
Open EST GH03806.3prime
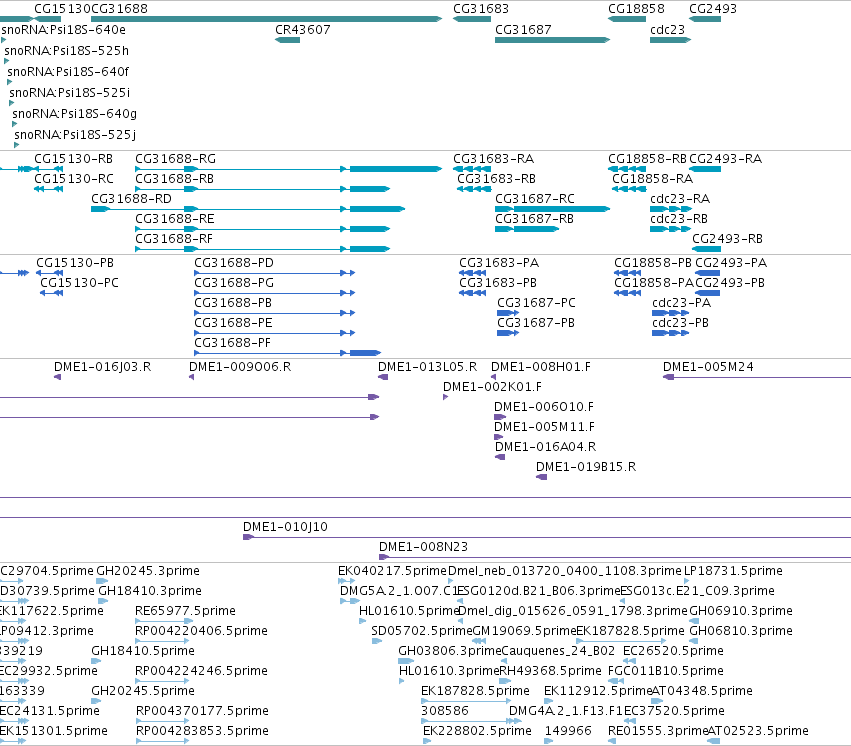coord(406,661)
